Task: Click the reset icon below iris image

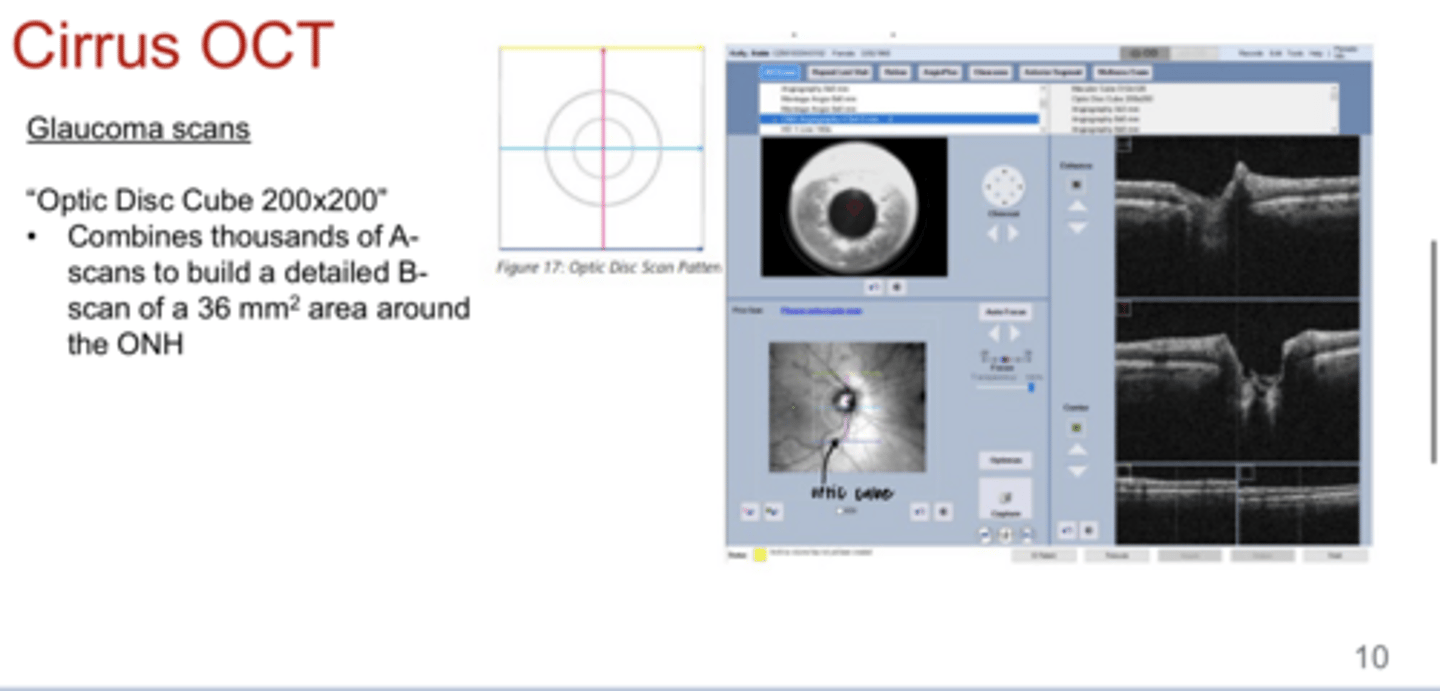Action: tap(875, 287)
